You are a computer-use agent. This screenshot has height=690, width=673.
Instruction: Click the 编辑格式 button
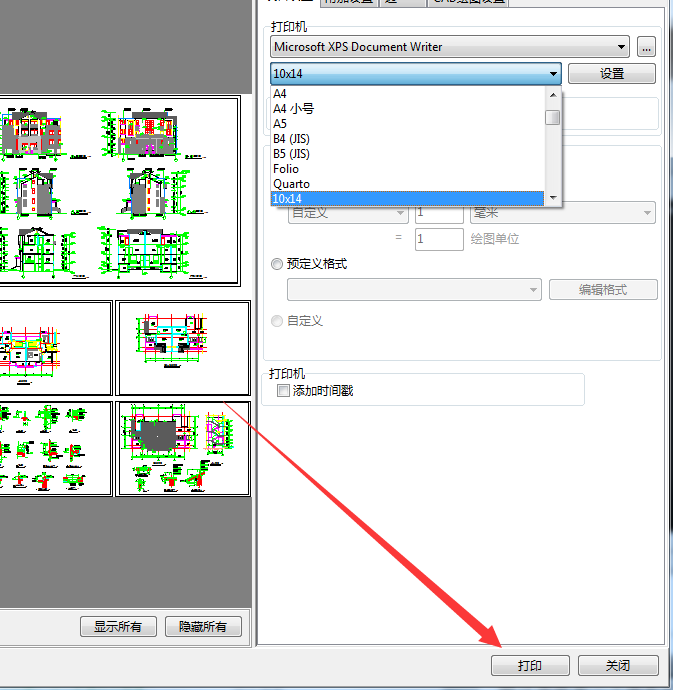pos(603,290)
